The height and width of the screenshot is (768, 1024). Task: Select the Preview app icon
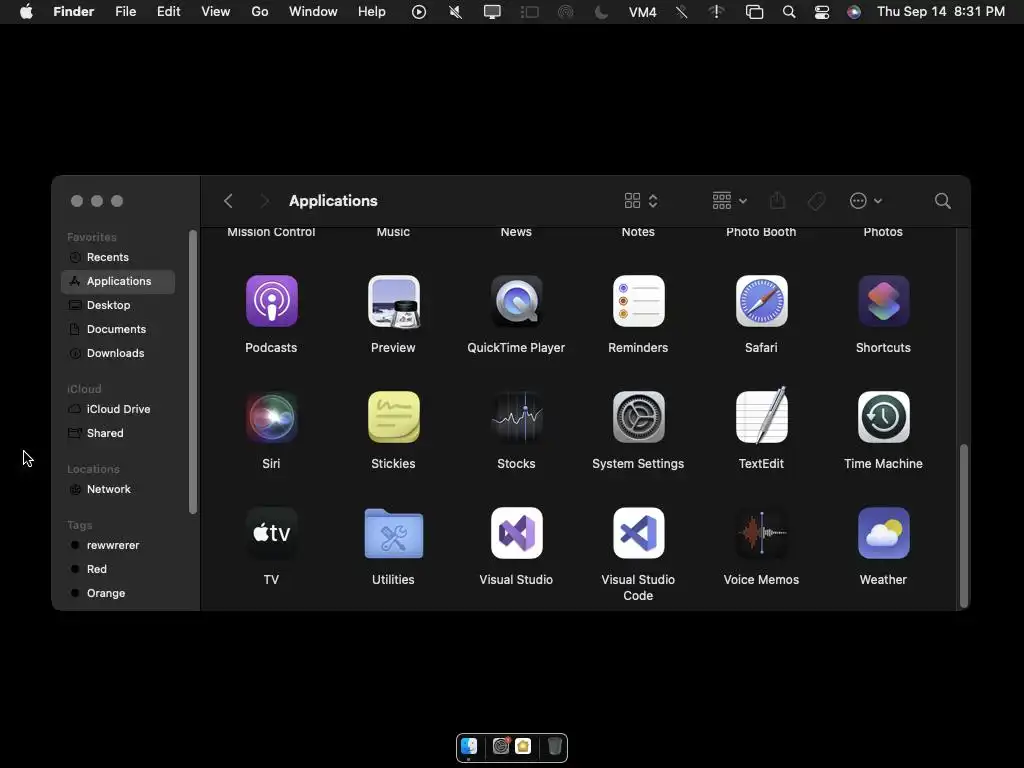(394, 301)
